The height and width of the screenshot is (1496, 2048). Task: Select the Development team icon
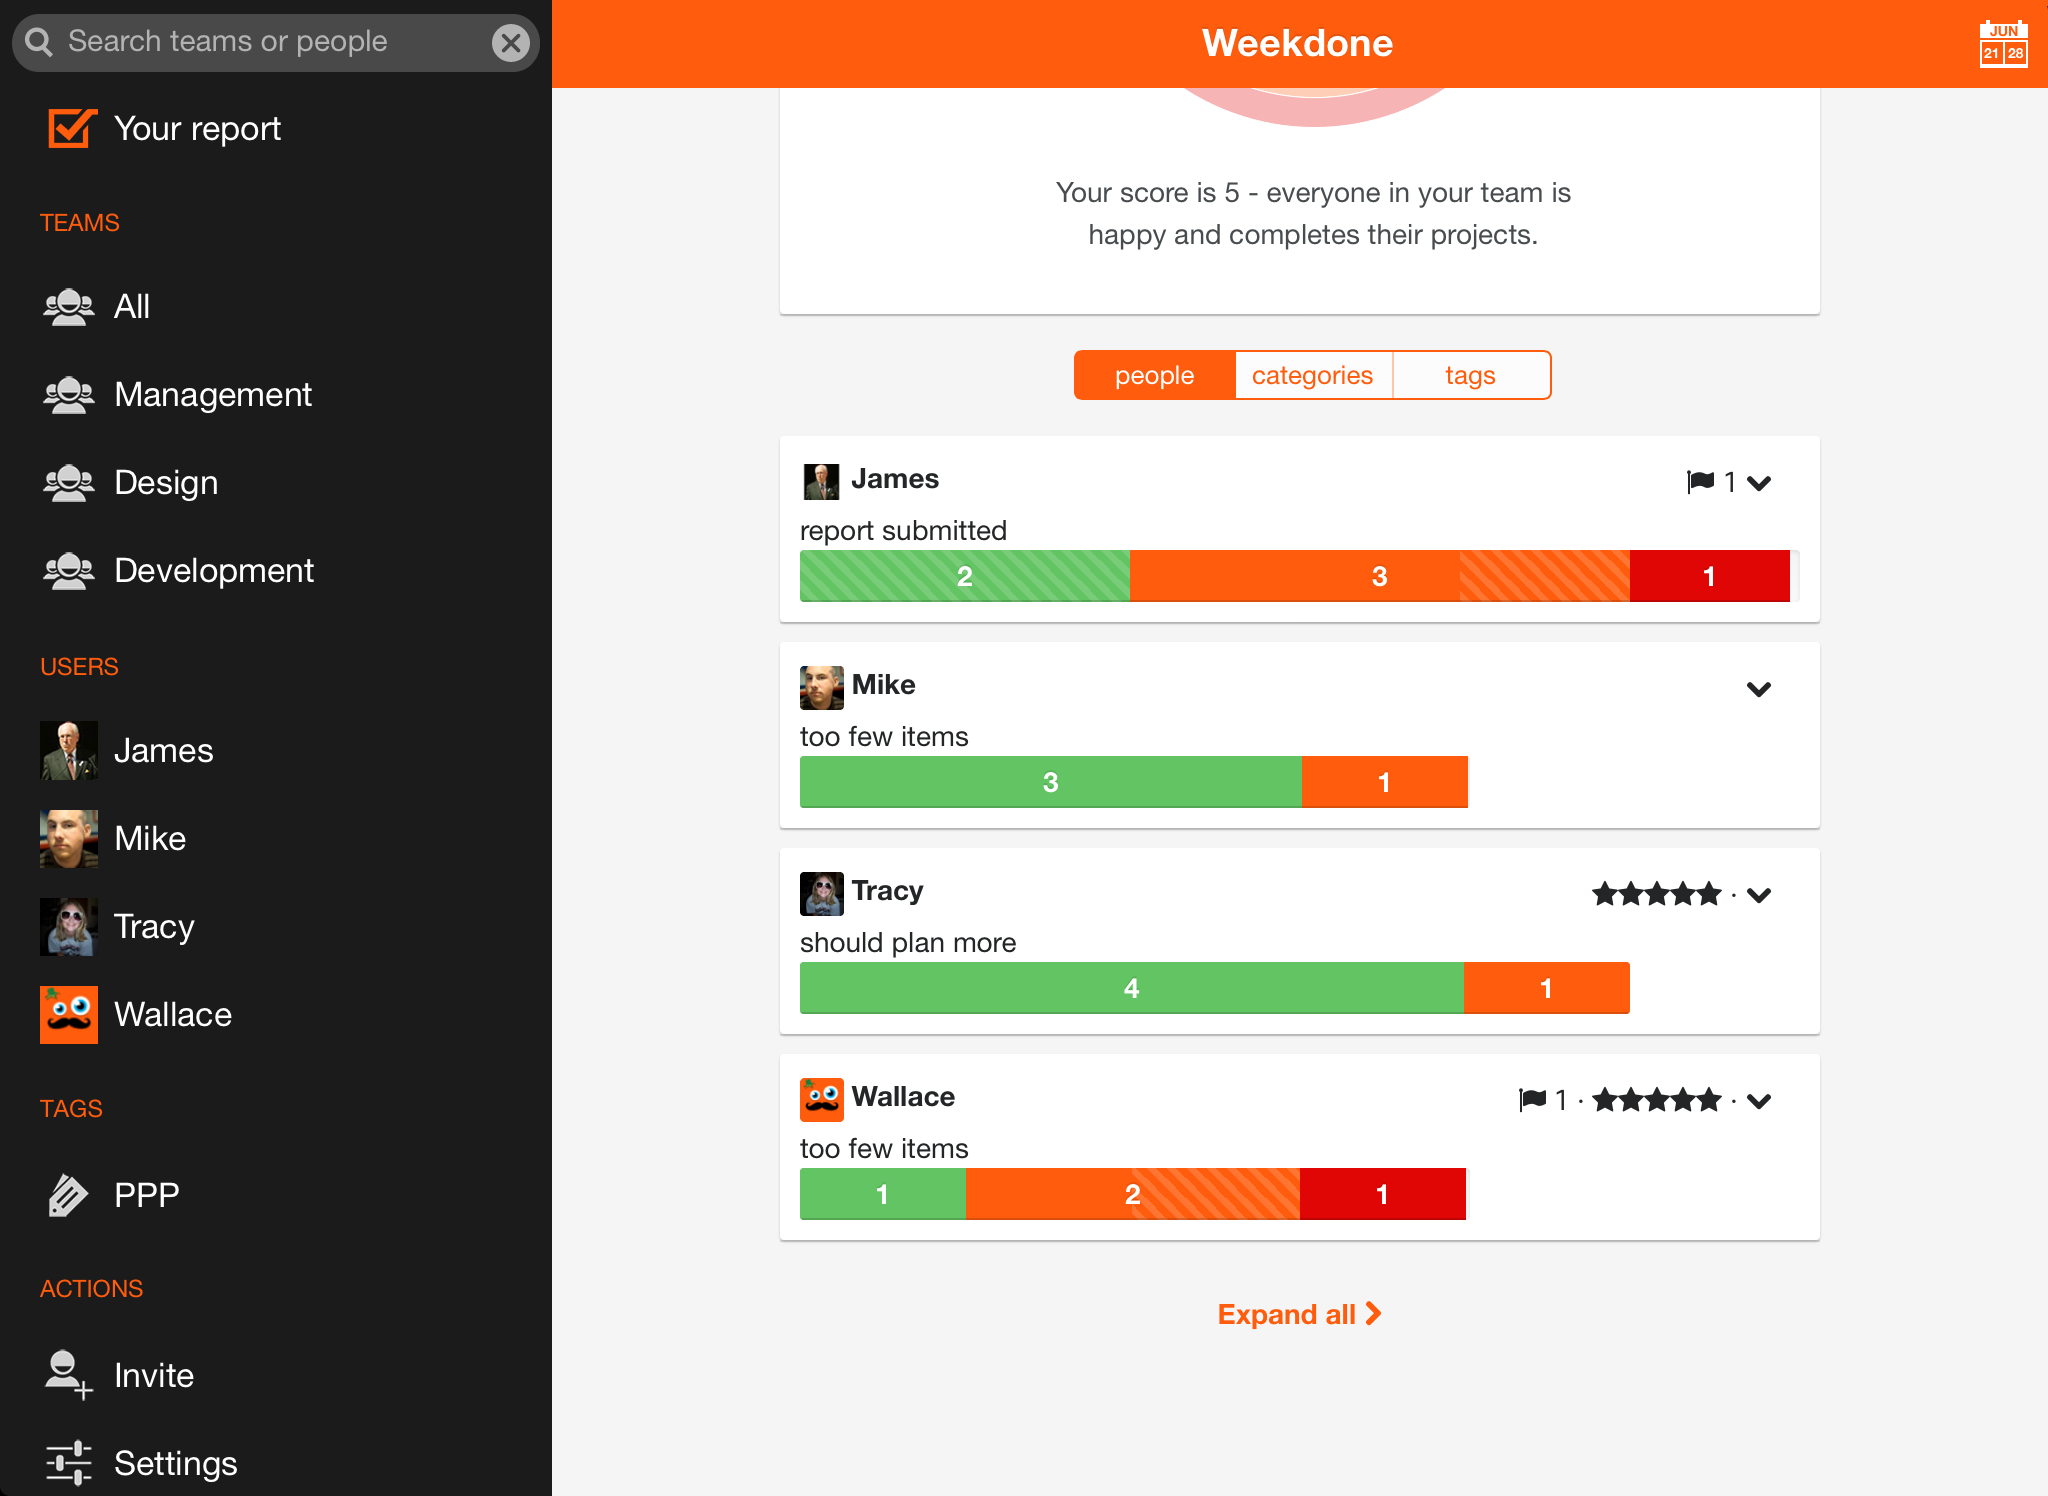[68, 569]
